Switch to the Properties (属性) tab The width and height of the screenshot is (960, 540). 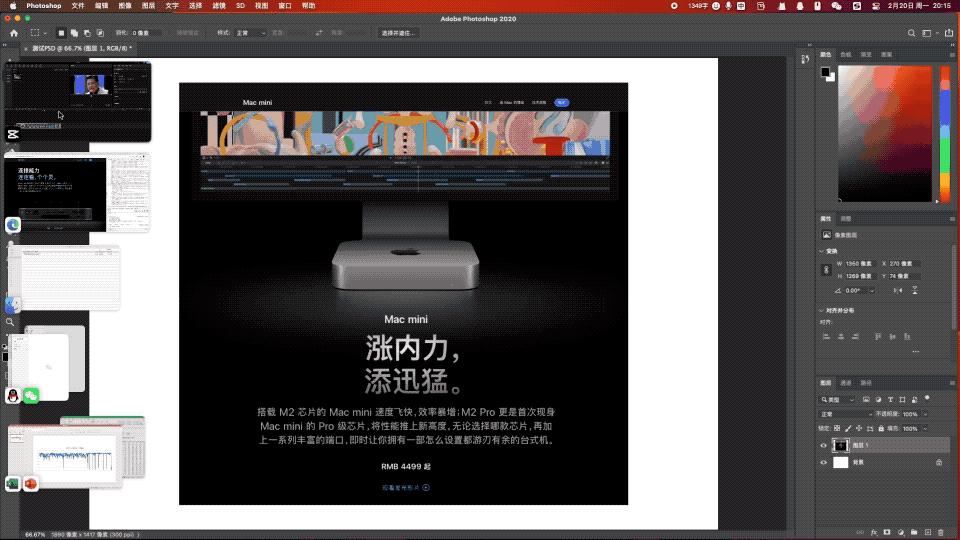click(826, 219)
